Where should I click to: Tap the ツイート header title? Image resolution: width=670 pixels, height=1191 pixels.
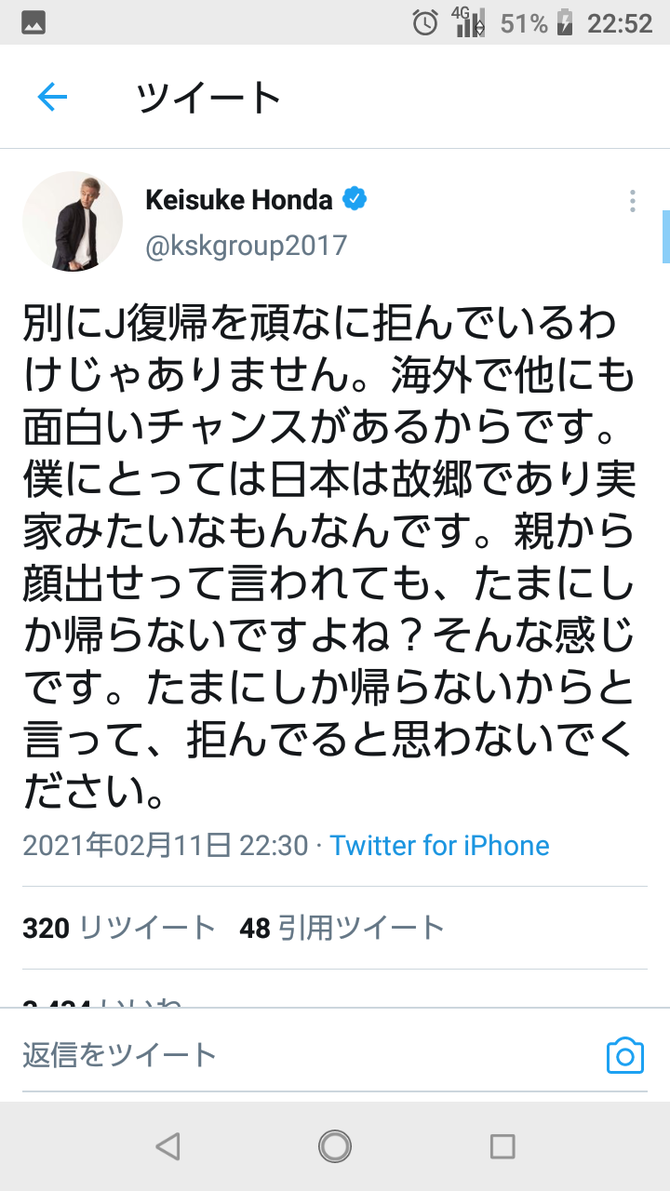click(x=209, y=97)
